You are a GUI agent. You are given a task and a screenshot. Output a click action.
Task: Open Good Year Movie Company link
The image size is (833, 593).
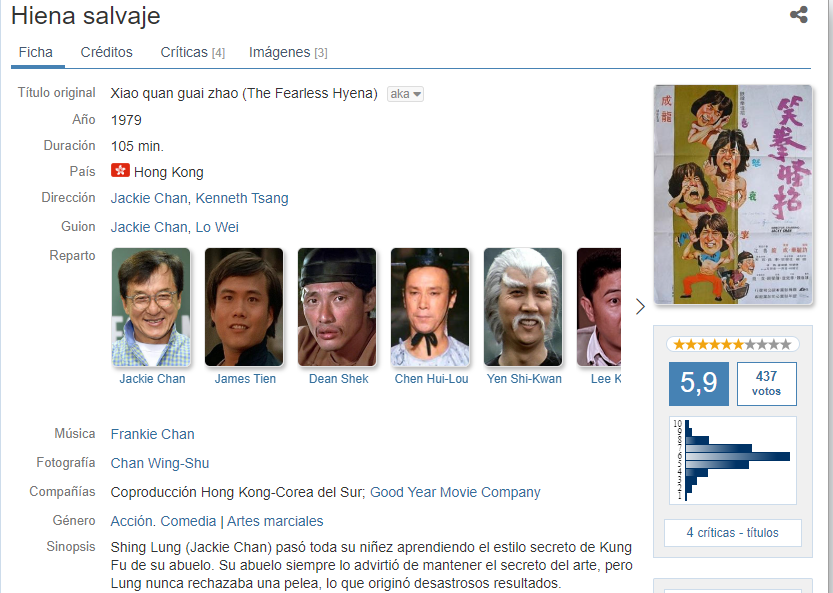pos(455,492)
